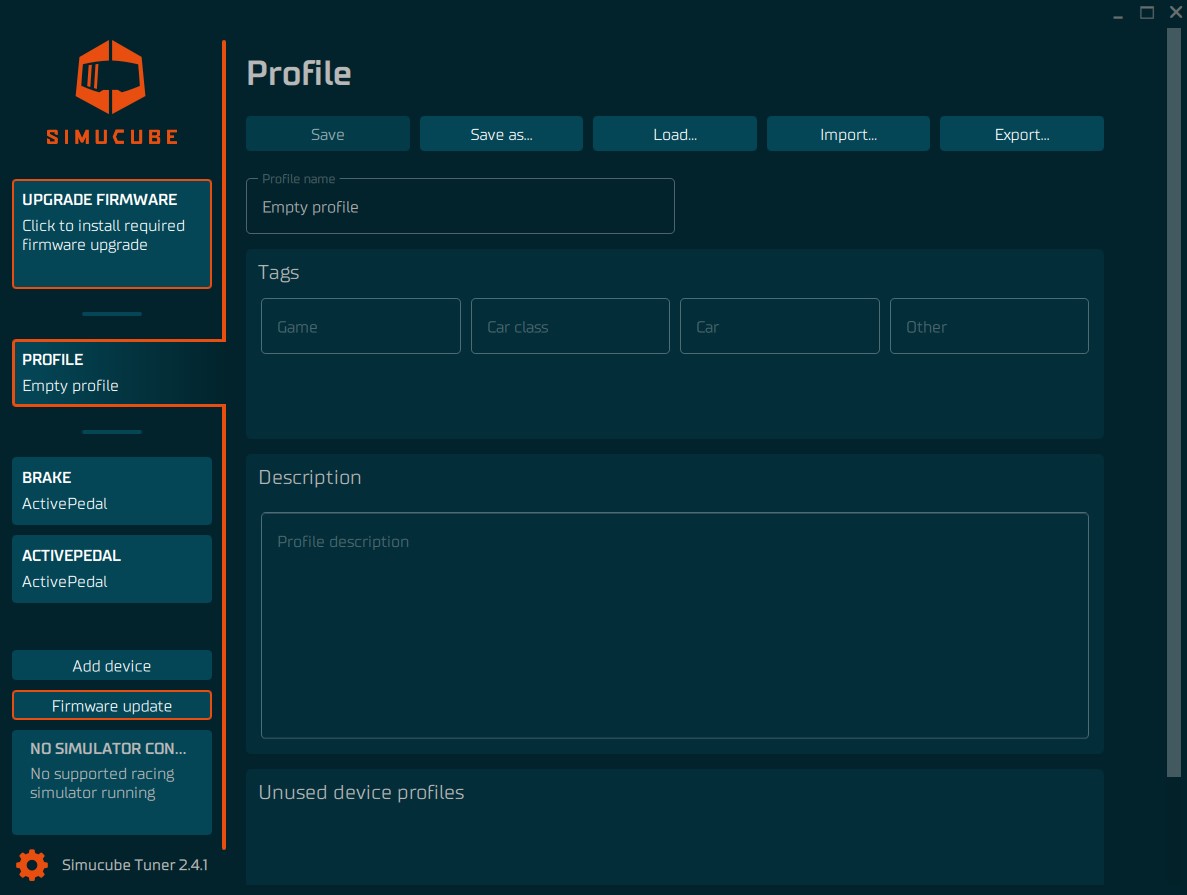Click the Simucube Tuner 2.4.1 version text
1187x895 pixels.
coord(135,865)
